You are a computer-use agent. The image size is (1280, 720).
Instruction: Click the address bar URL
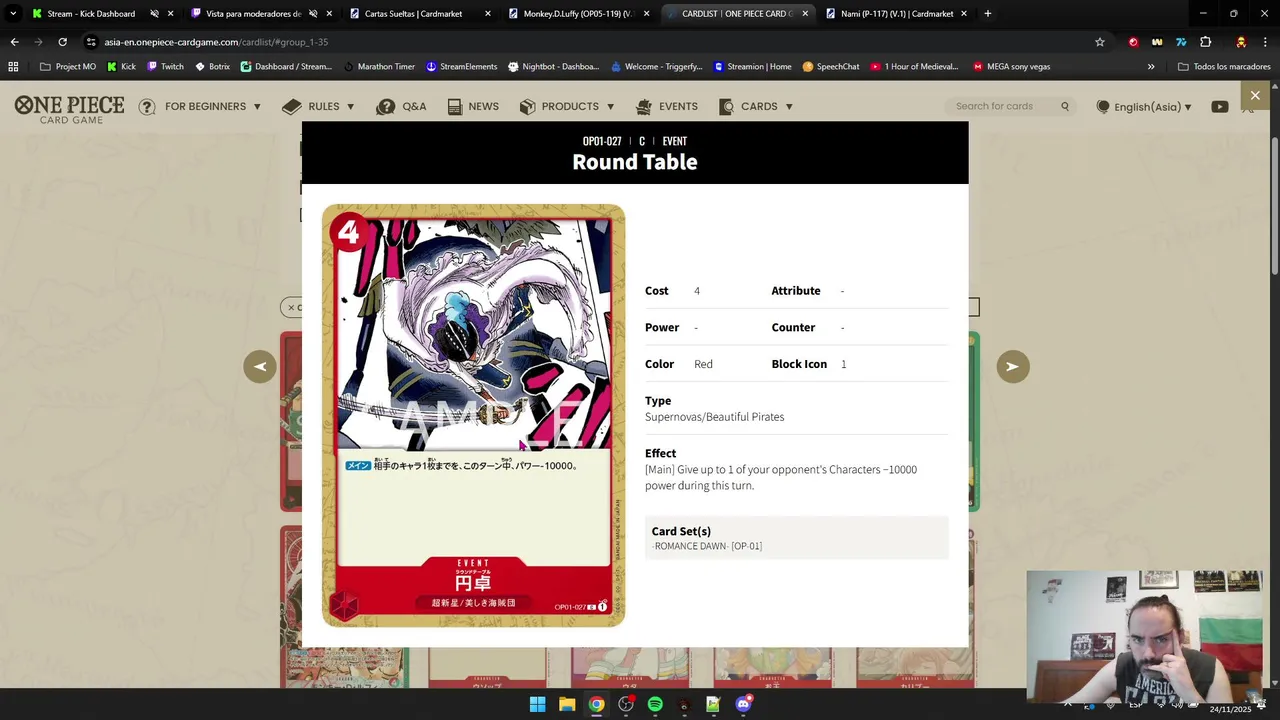point(216,42)
